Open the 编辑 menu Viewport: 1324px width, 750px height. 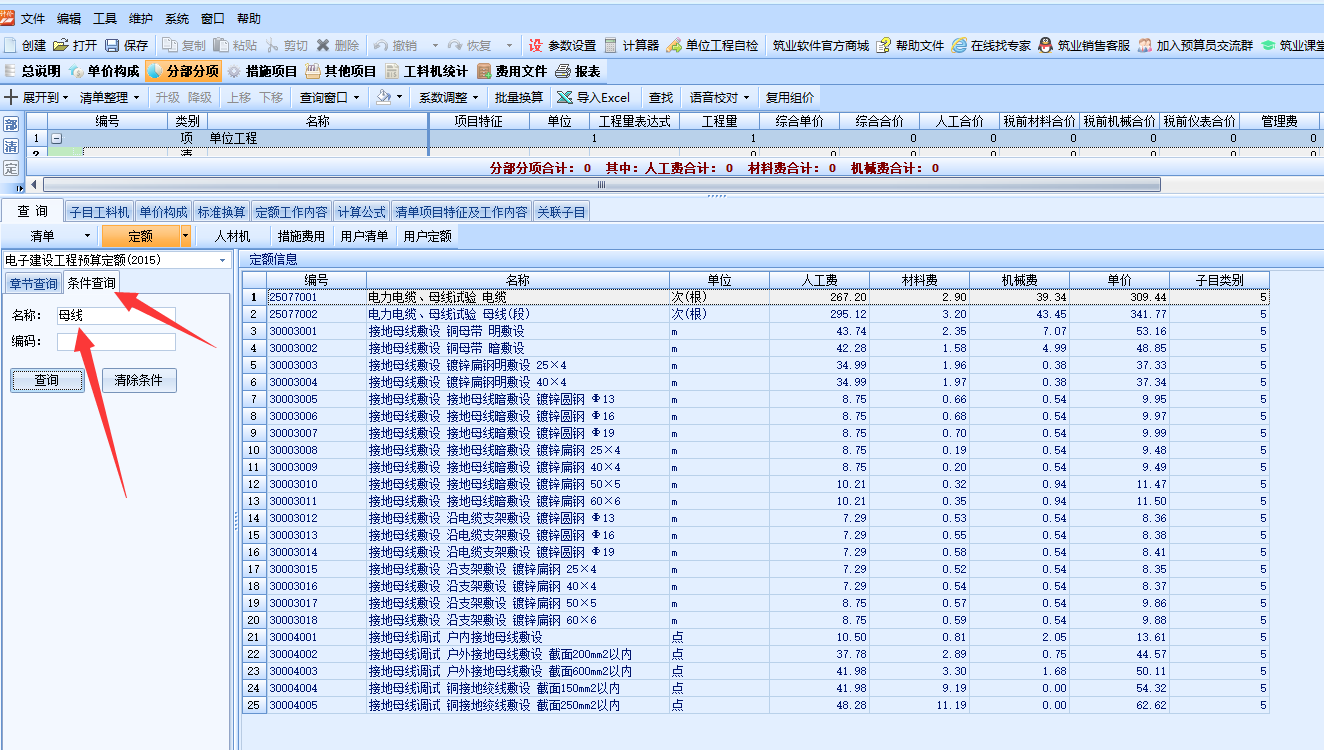(x=69, y=18)
